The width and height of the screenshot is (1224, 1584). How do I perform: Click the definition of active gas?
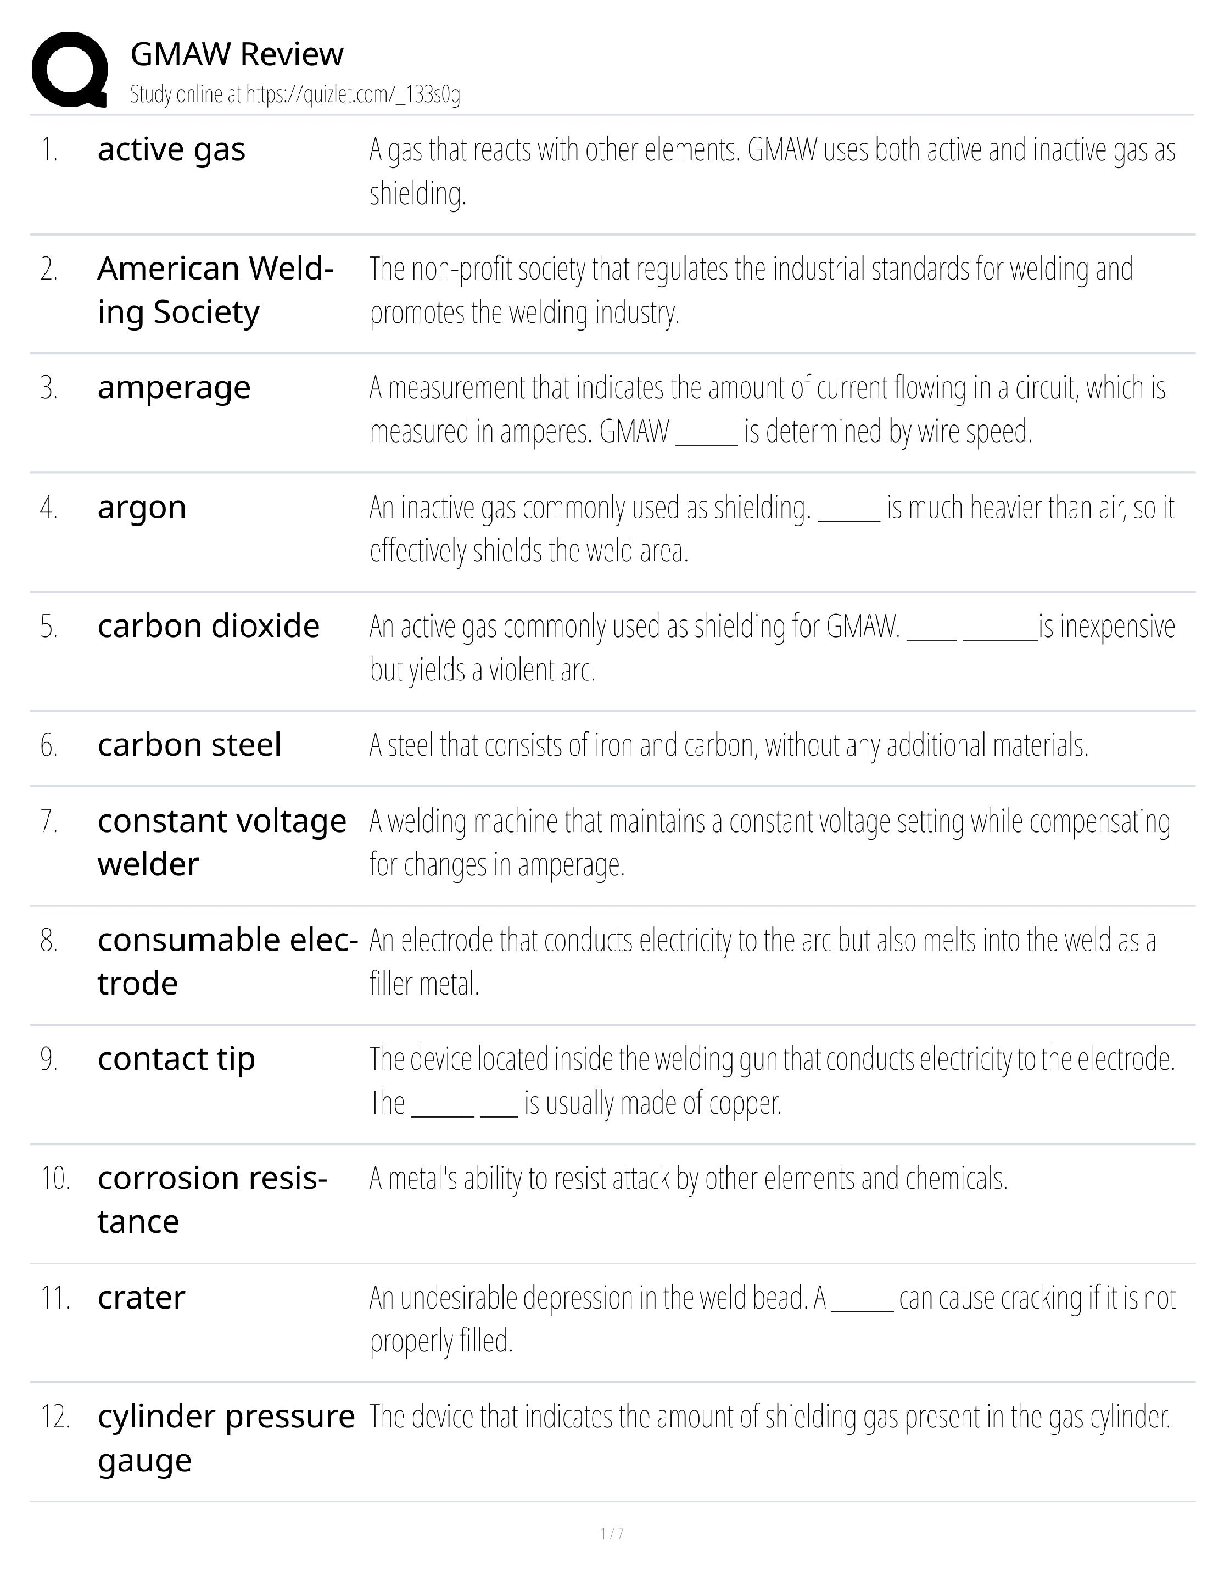point(771,171)
